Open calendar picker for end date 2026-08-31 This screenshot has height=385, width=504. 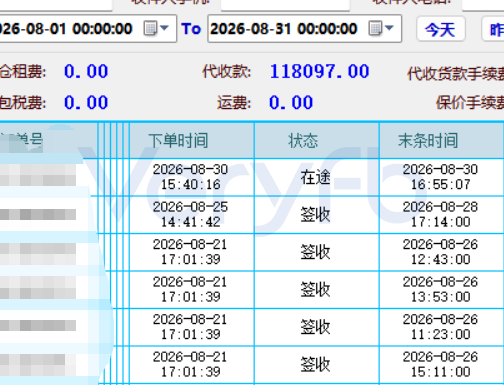point(381,29)
